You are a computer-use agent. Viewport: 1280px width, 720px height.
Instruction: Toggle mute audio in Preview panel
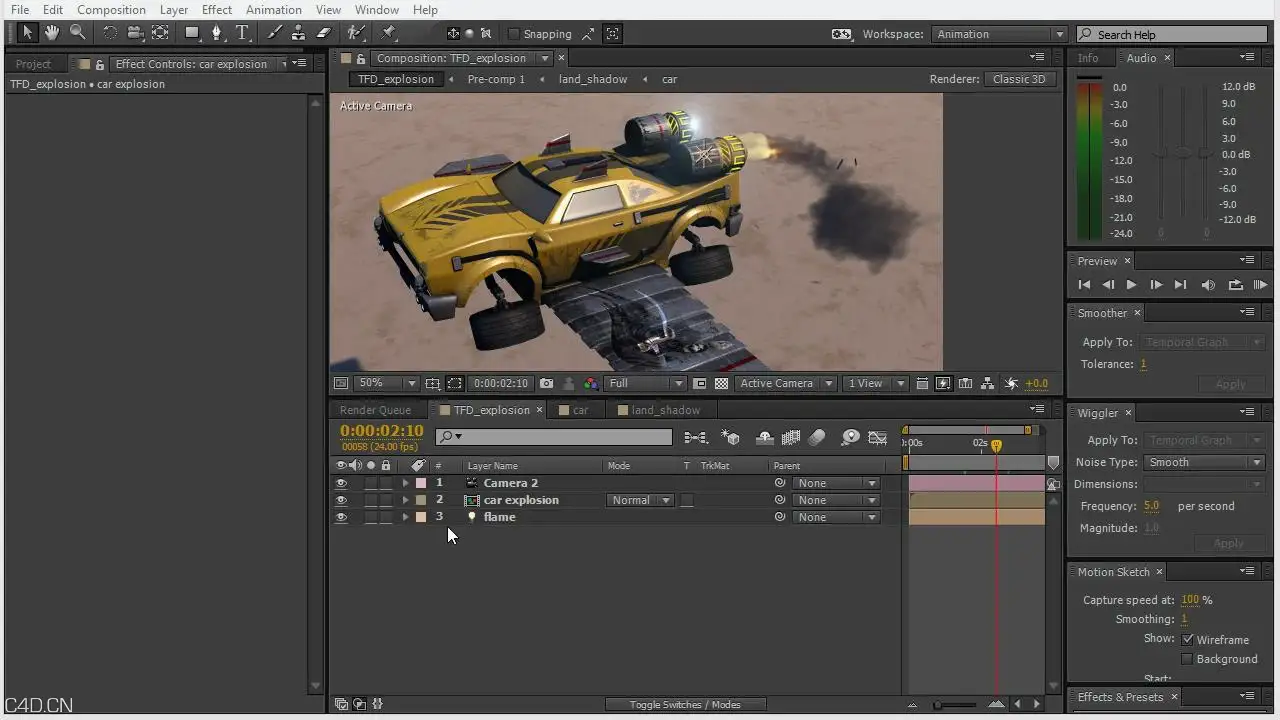click(x=1208, y=285)
